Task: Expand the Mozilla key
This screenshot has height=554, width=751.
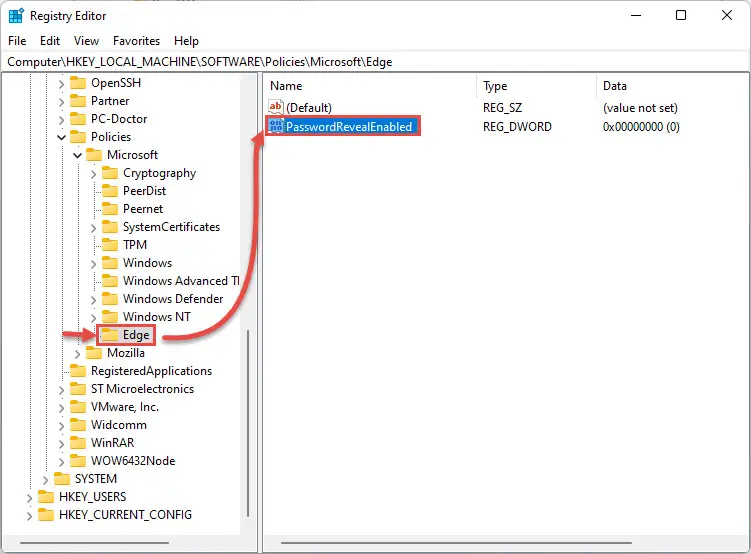Action: coord(77,354)
